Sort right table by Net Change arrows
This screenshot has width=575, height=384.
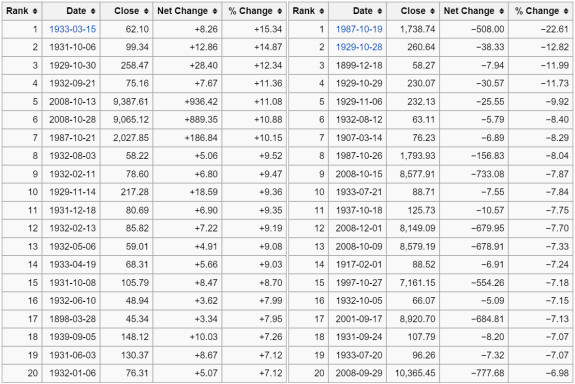502,11
